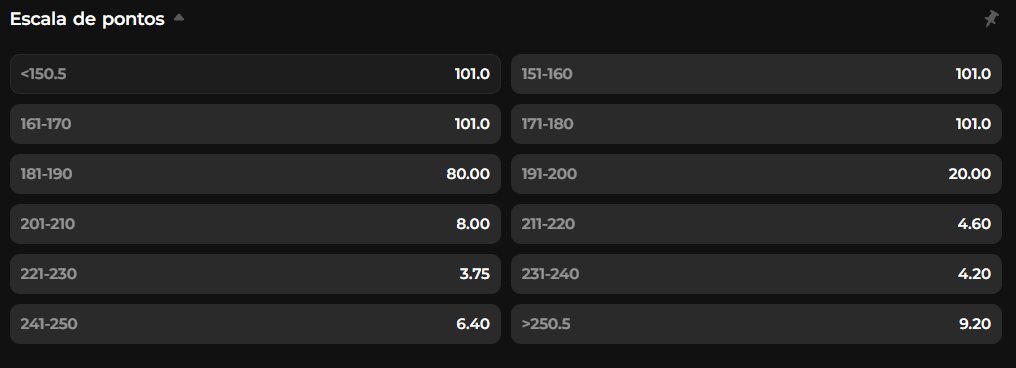Select 201-210 odds of 8.00

pyautogui.click(x=255, y=224)
